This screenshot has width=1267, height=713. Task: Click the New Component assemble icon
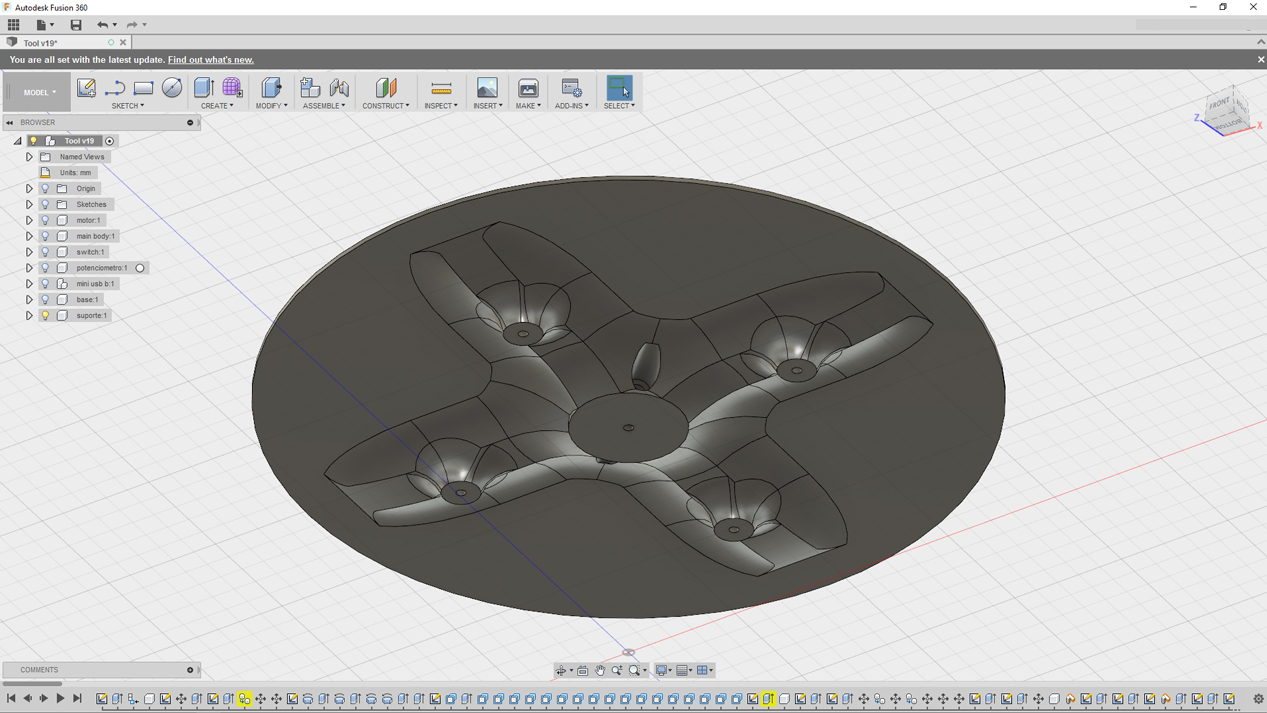pos(310,88)
